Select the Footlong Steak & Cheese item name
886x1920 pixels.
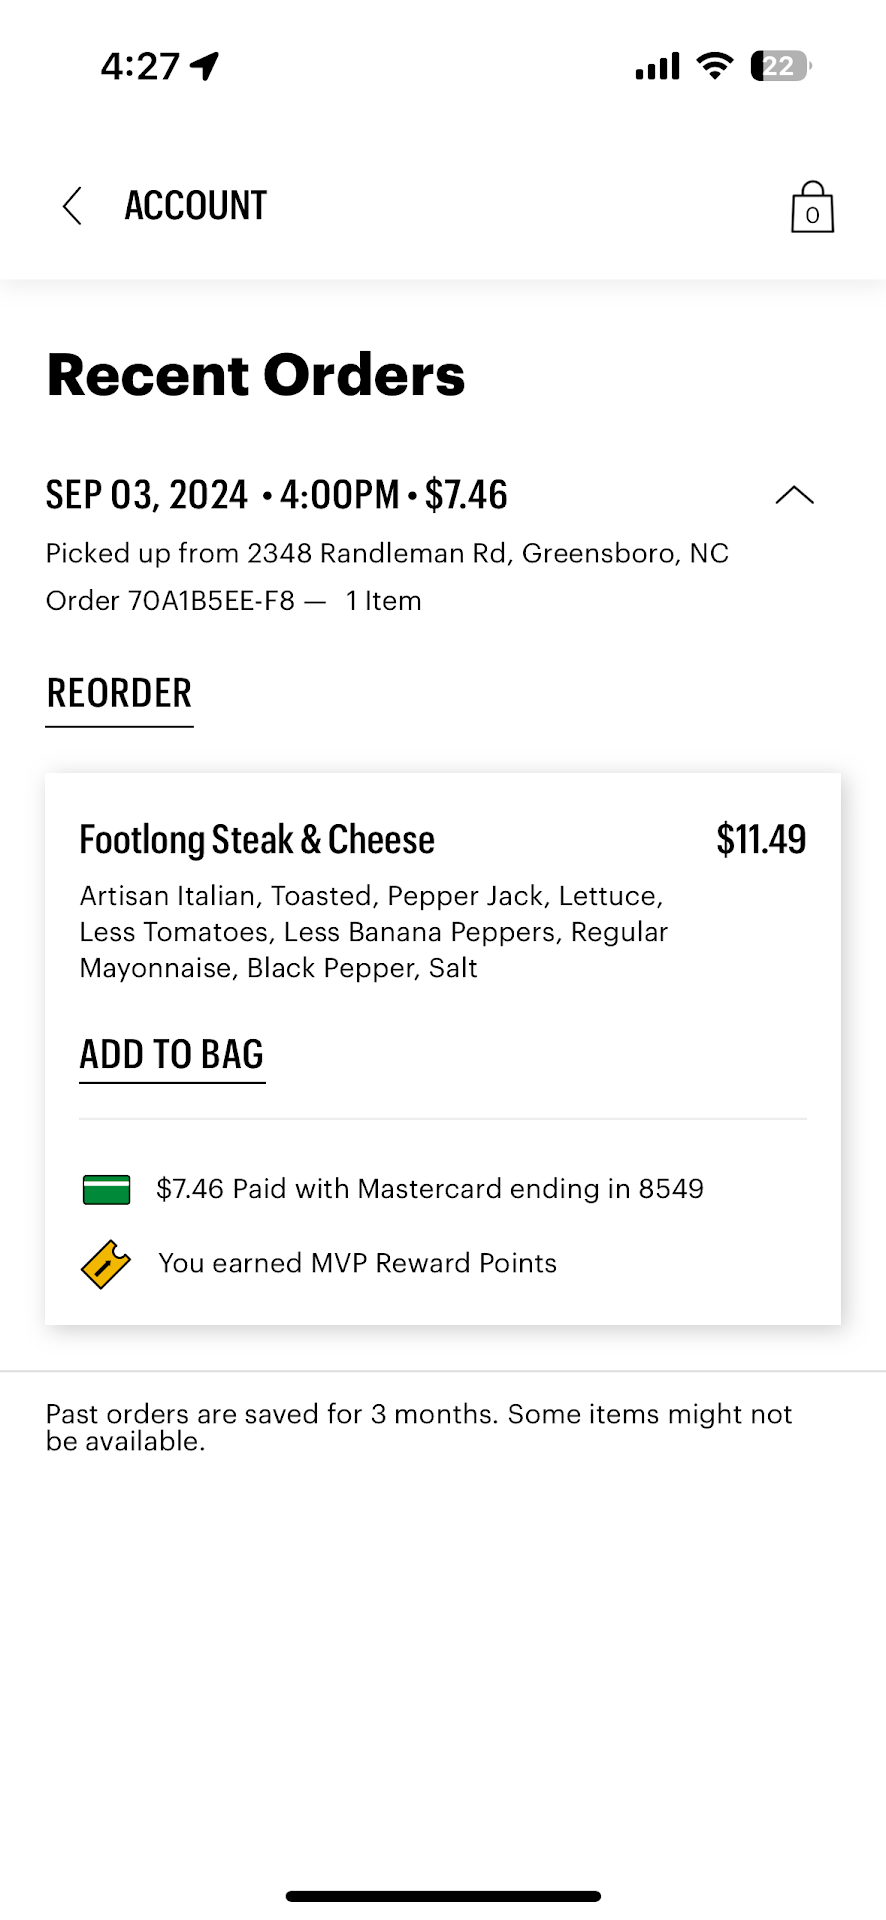coord(257,840)
